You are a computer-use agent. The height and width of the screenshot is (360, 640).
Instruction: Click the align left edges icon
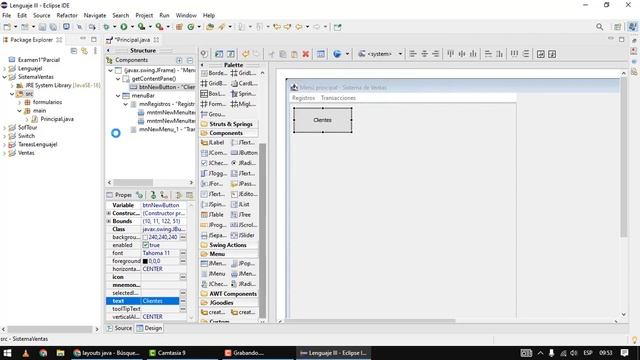(x=413, y=54)
